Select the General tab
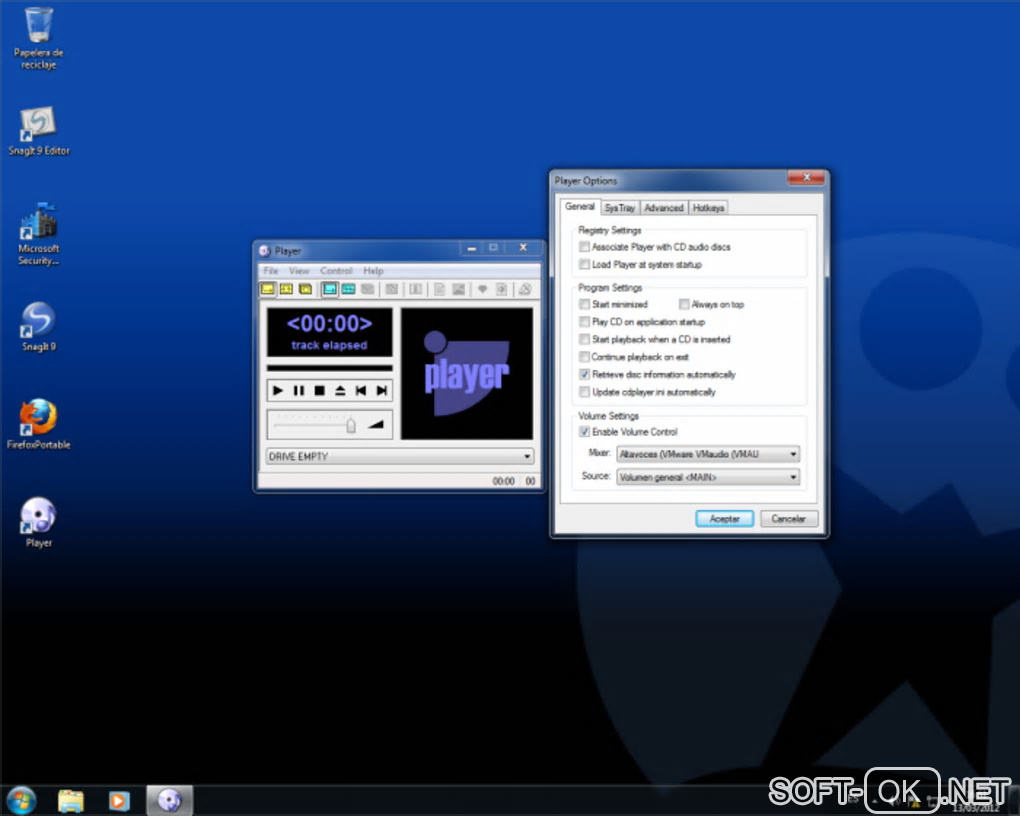 click(x=580, y=206)
